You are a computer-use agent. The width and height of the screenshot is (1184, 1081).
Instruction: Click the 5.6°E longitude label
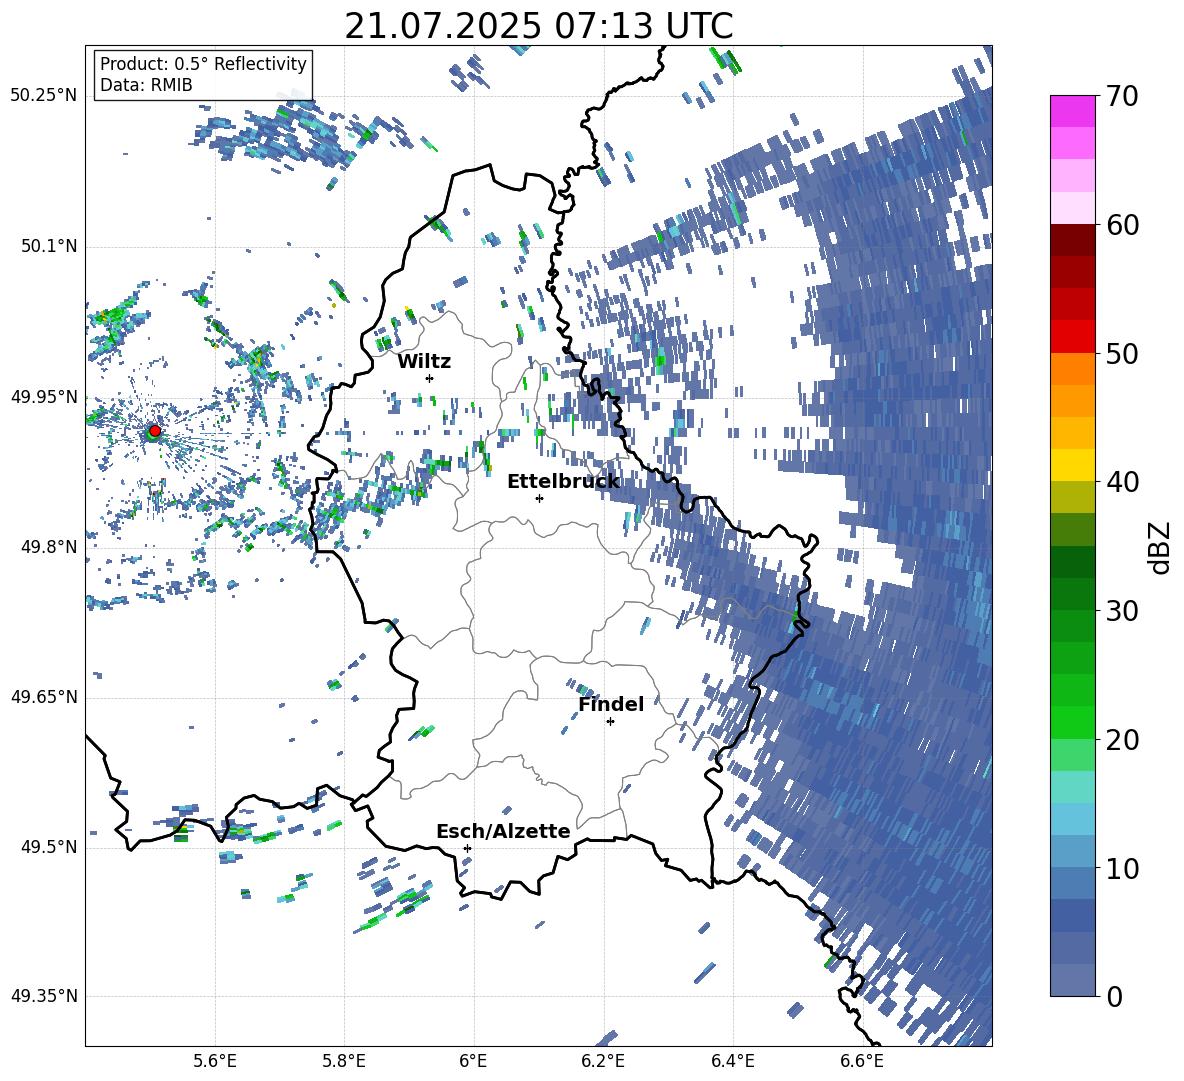215,1061
